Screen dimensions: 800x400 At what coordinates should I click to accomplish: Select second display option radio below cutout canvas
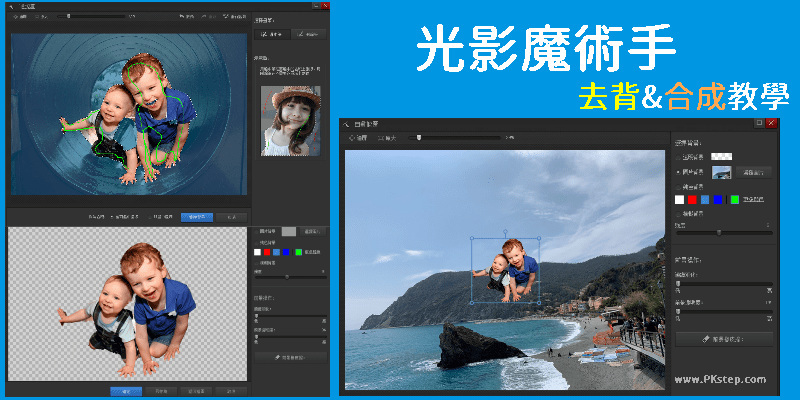150,217
